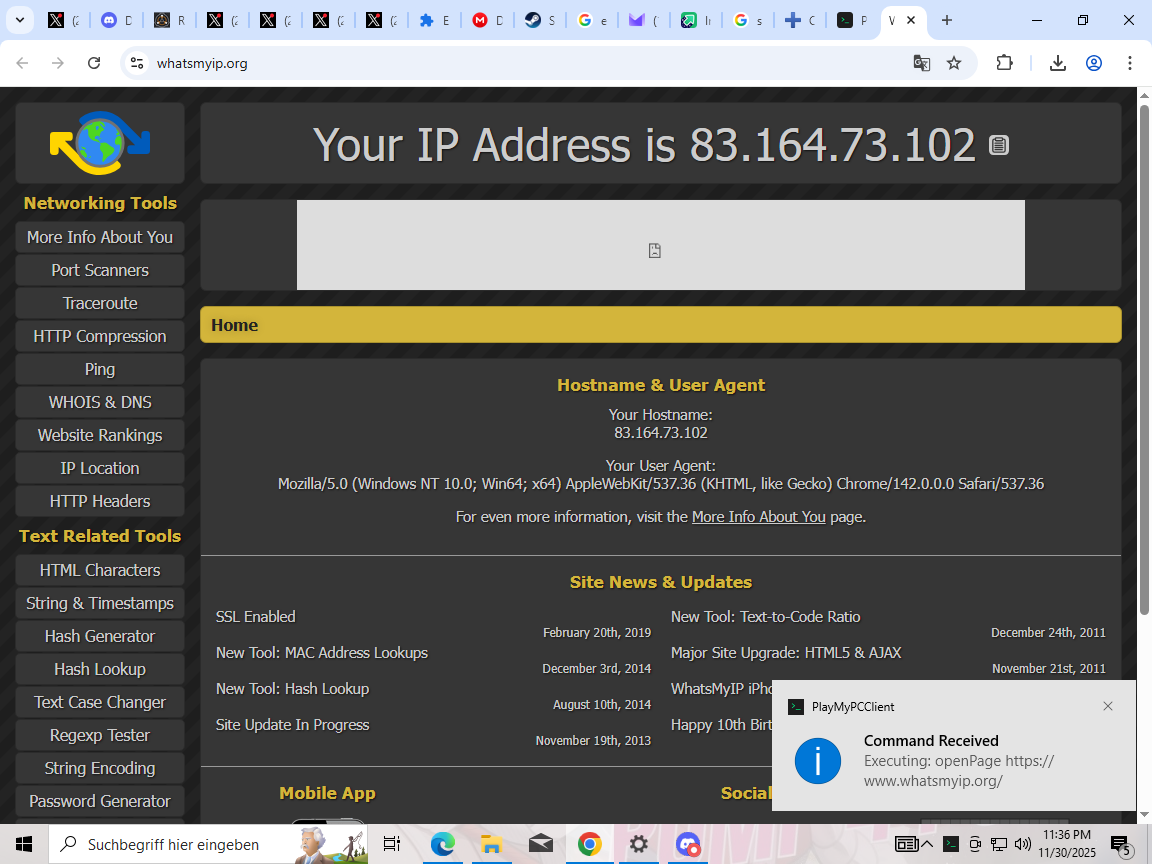This screenshot has height=864, width=1152.
Task: Click the page vertical scrollbar
Action: tap(1144, 360)
